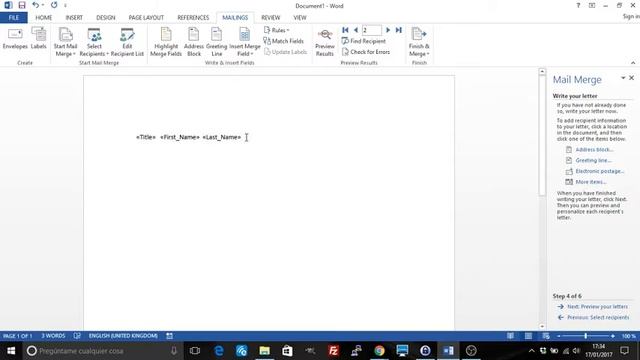Click the record number field
Viewport: 640px width, 360px height.
(x=371, y=30)
